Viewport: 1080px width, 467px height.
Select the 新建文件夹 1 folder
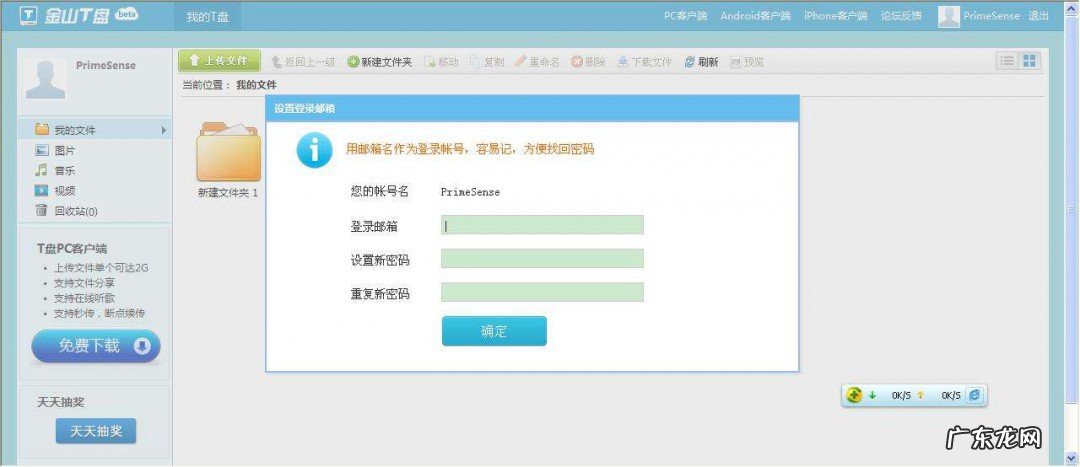[228, 160]
